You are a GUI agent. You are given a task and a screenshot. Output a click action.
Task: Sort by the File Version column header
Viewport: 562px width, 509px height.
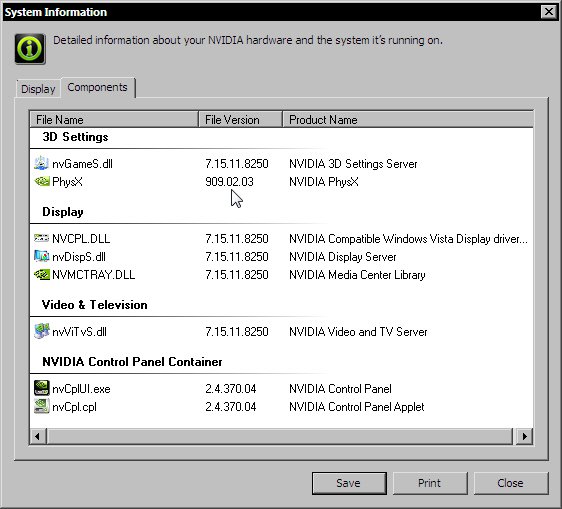coord(240,119)
